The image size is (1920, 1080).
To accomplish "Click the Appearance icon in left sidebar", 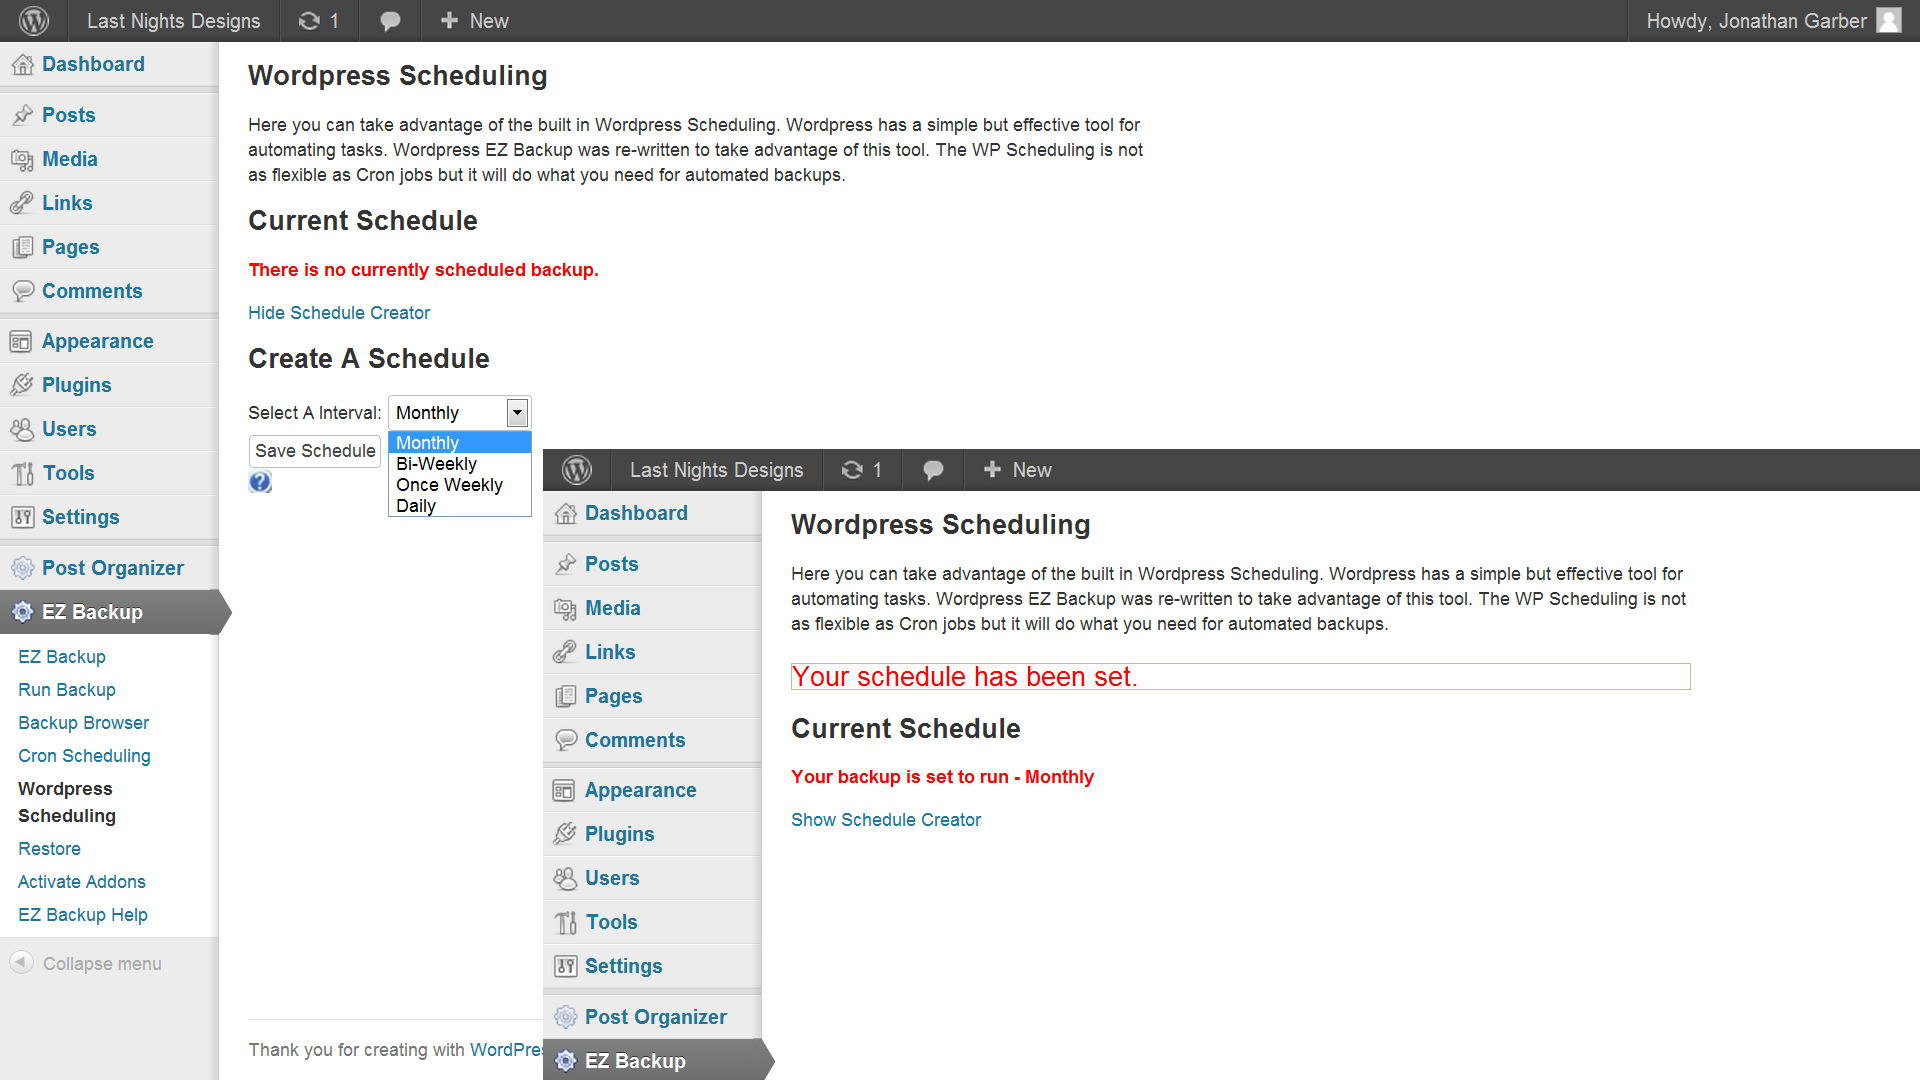I will (x=21, y=342).
